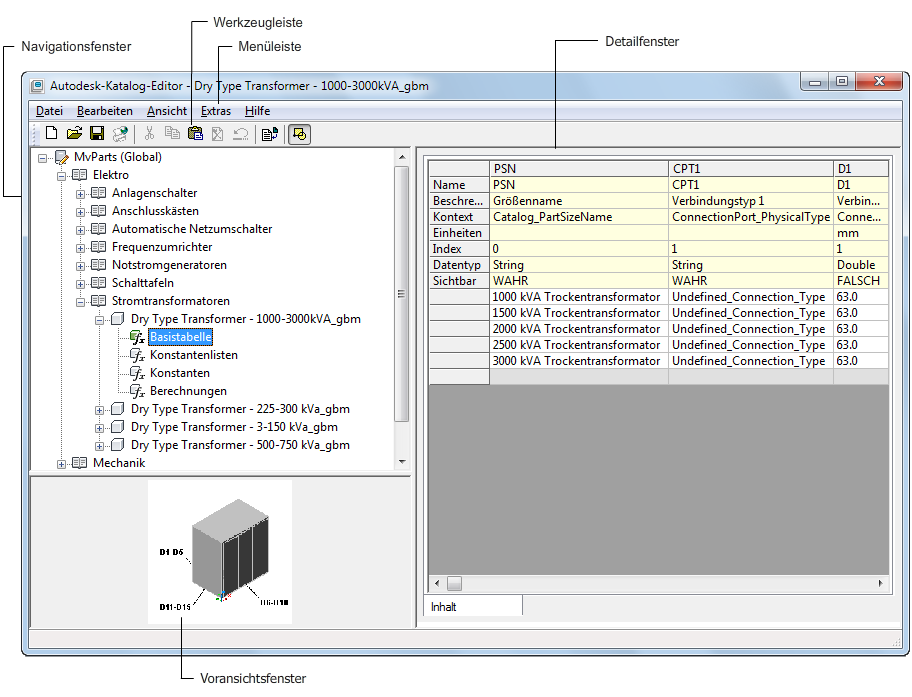
Task: Select the cell '1000 kVA Trockentransformator'
Action: coord(579,297)
